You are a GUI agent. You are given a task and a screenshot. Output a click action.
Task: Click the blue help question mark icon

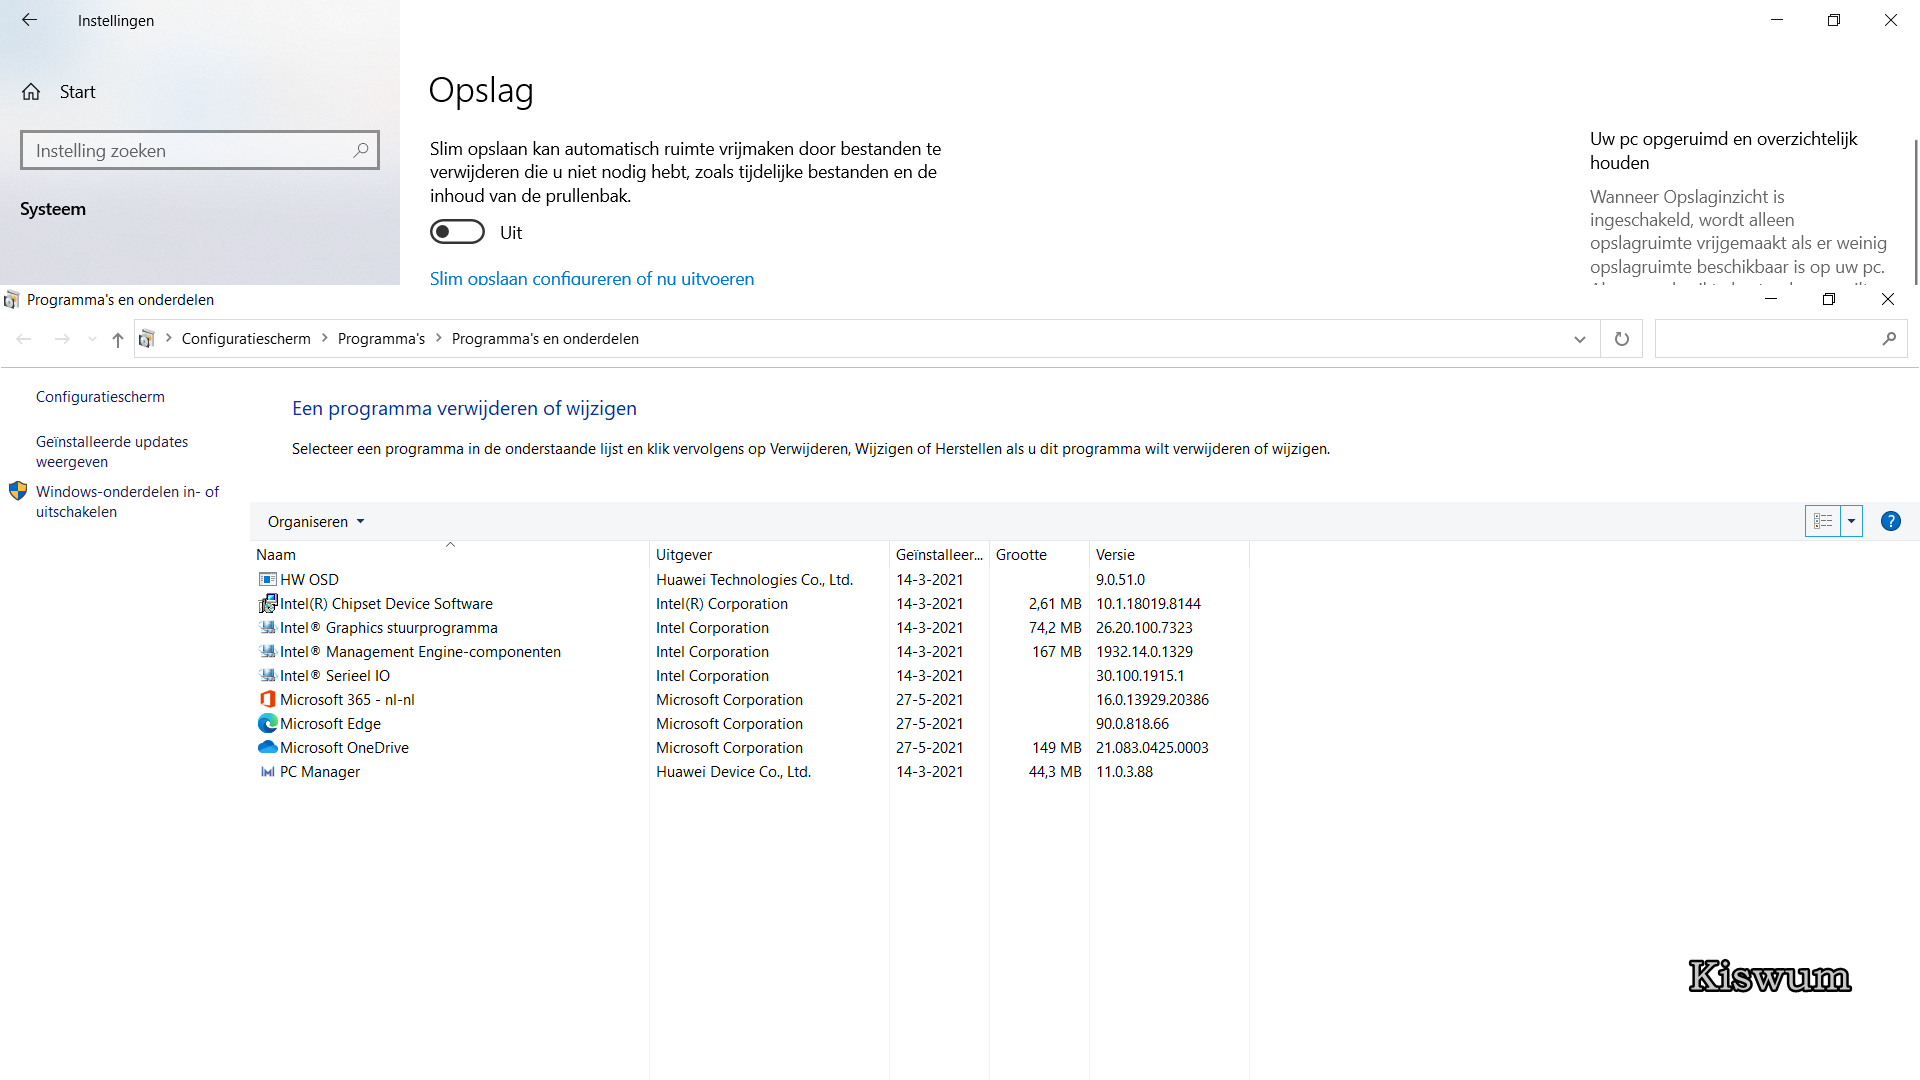coord(1891,521)
